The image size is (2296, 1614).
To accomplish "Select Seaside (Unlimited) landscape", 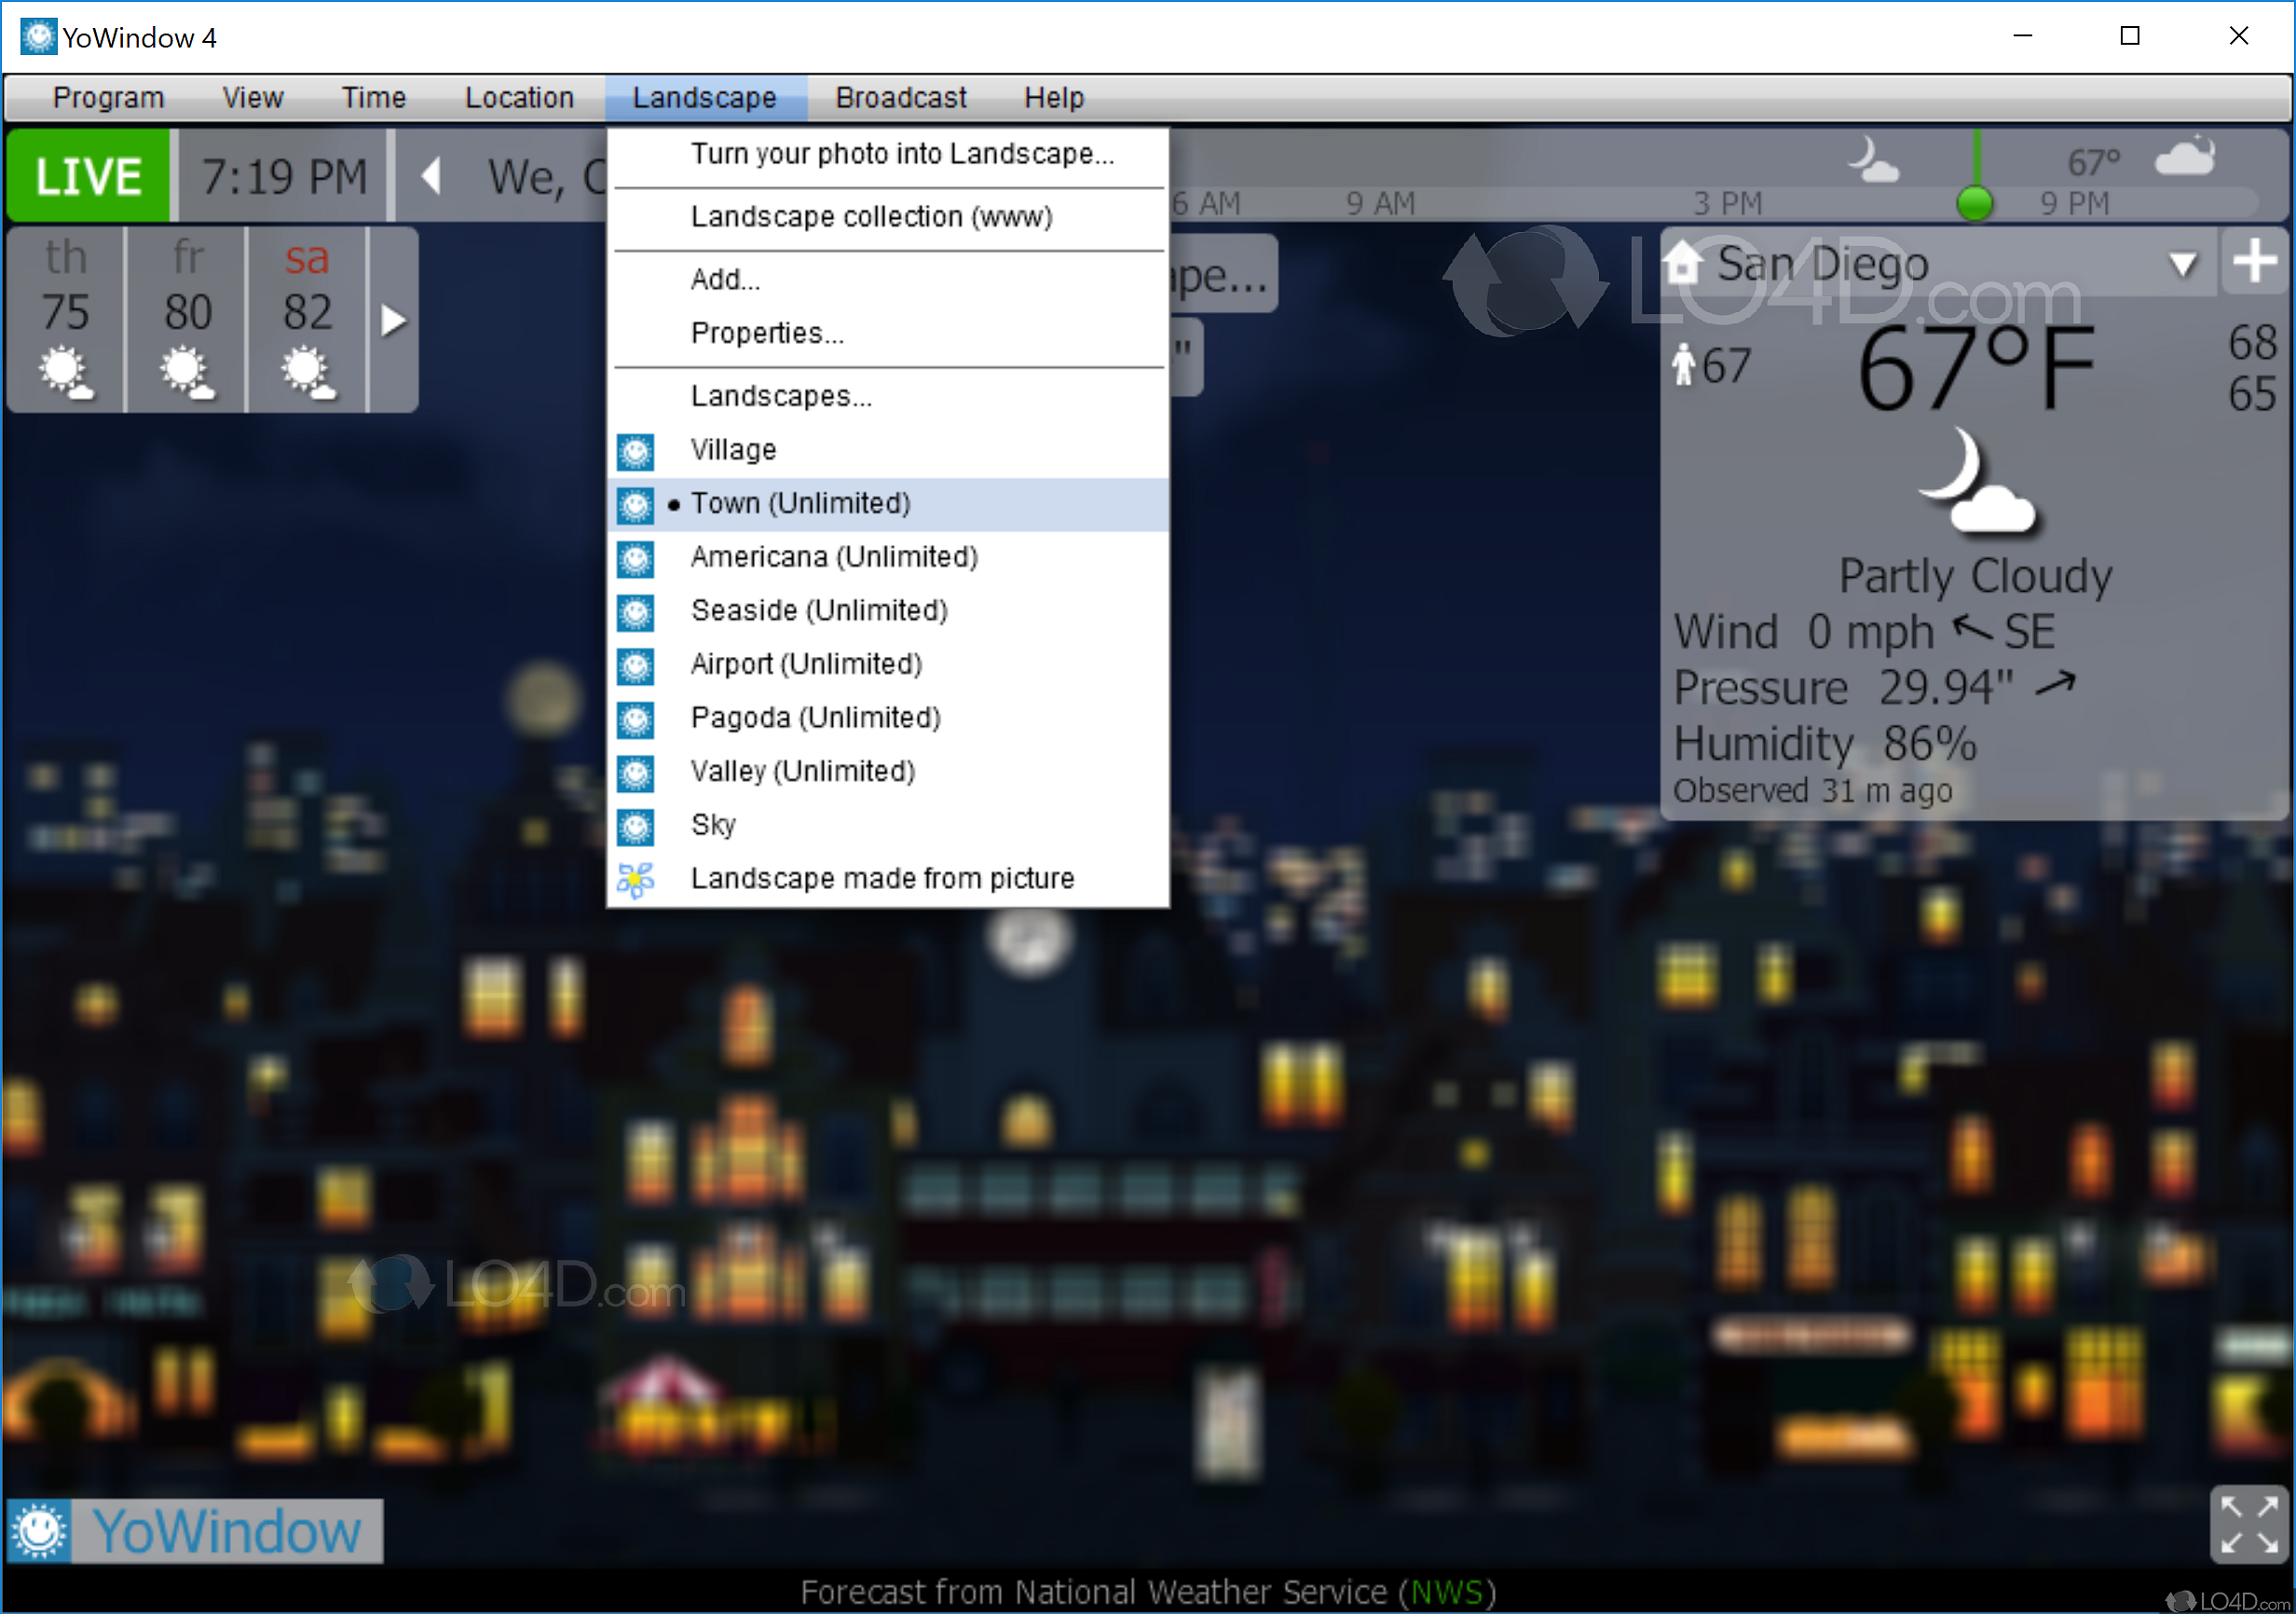I will 888,611.
